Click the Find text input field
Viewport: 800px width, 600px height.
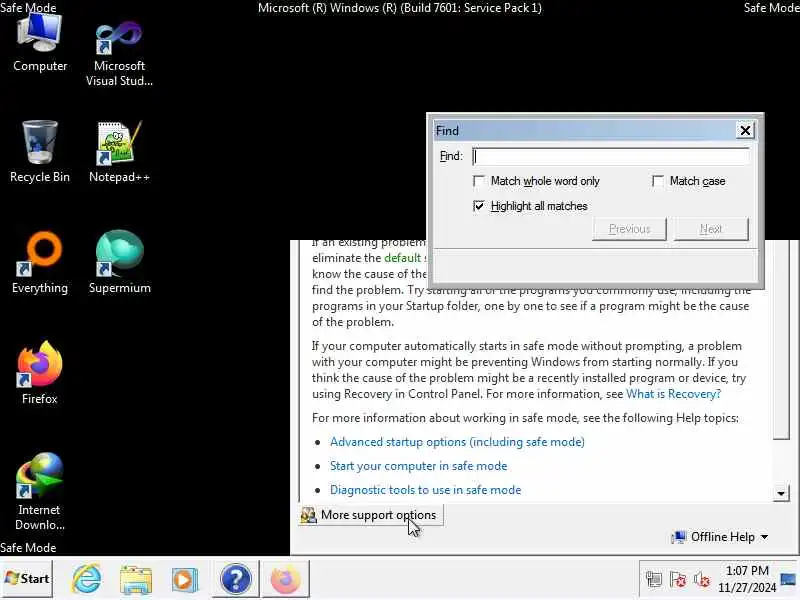611,157
